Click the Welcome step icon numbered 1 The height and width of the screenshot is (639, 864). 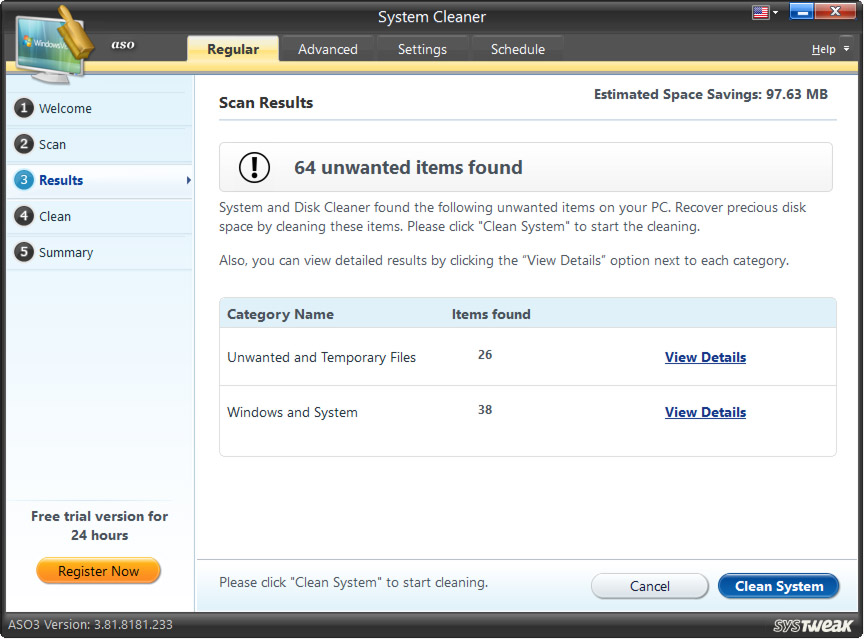pyautogui.click(x=25, y=108)
